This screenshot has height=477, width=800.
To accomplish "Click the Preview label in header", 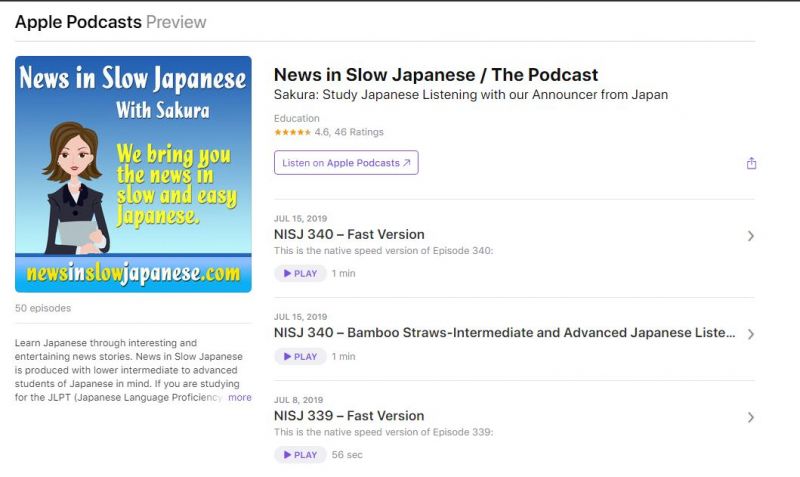I will (x=178, y=22).
